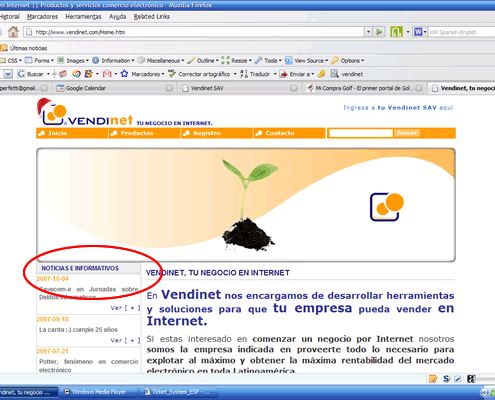This screenshot has width=495, height=400.
Task: Click the Inicio navigation button
Action: 72,133
